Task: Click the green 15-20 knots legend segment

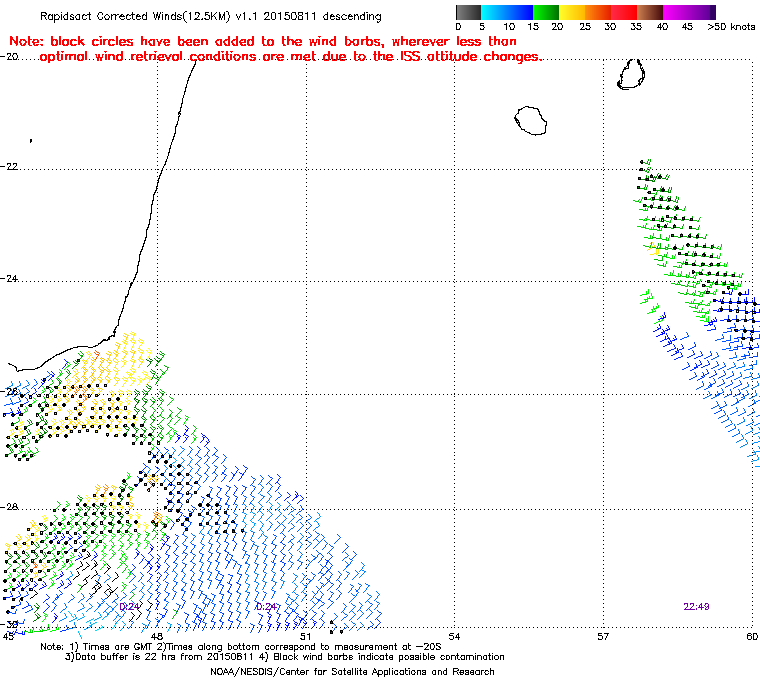Action: click(x=546, y=12)
